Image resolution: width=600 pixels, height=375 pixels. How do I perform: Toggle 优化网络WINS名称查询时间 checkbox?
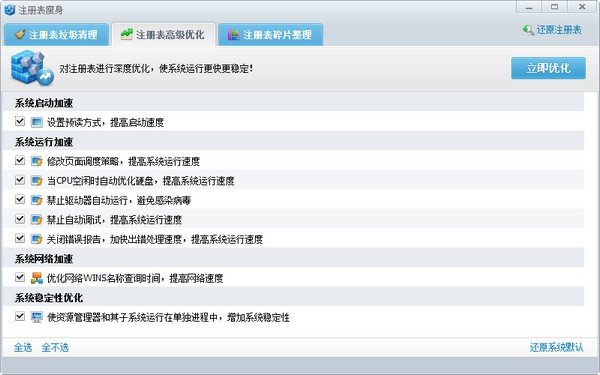pos(20,277)
